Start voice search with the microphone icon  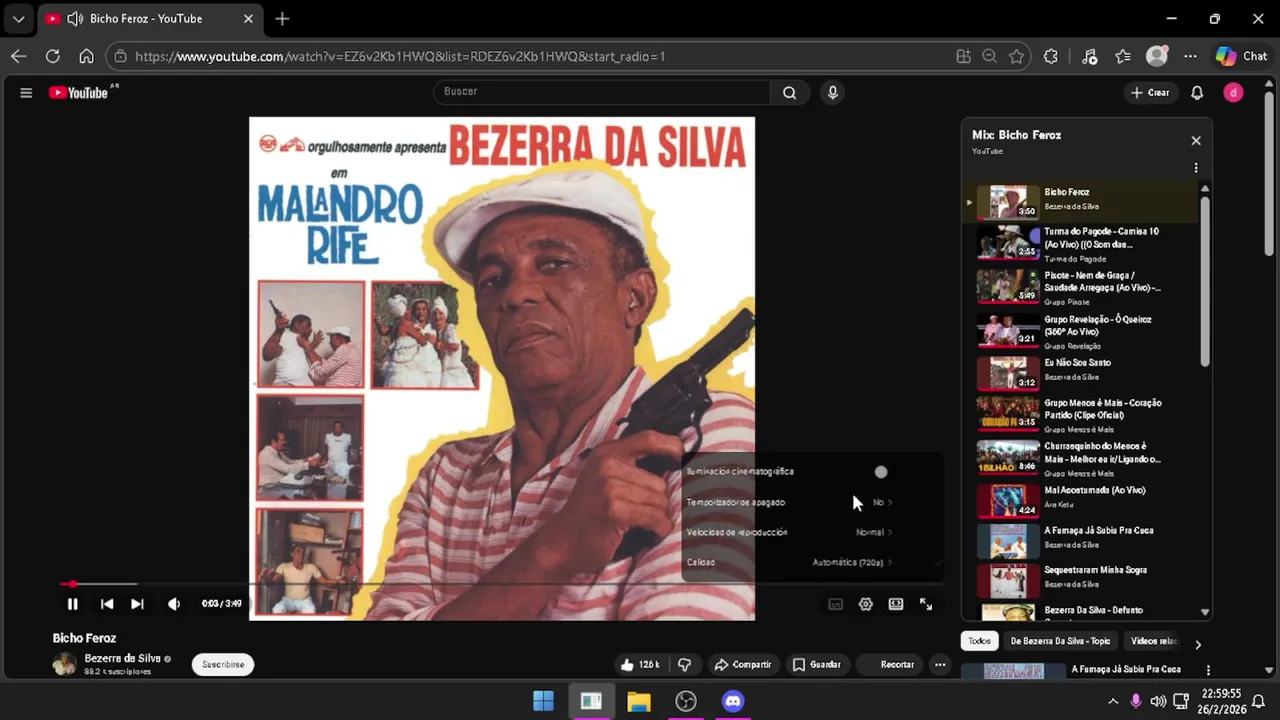click(x=832, y=93)
